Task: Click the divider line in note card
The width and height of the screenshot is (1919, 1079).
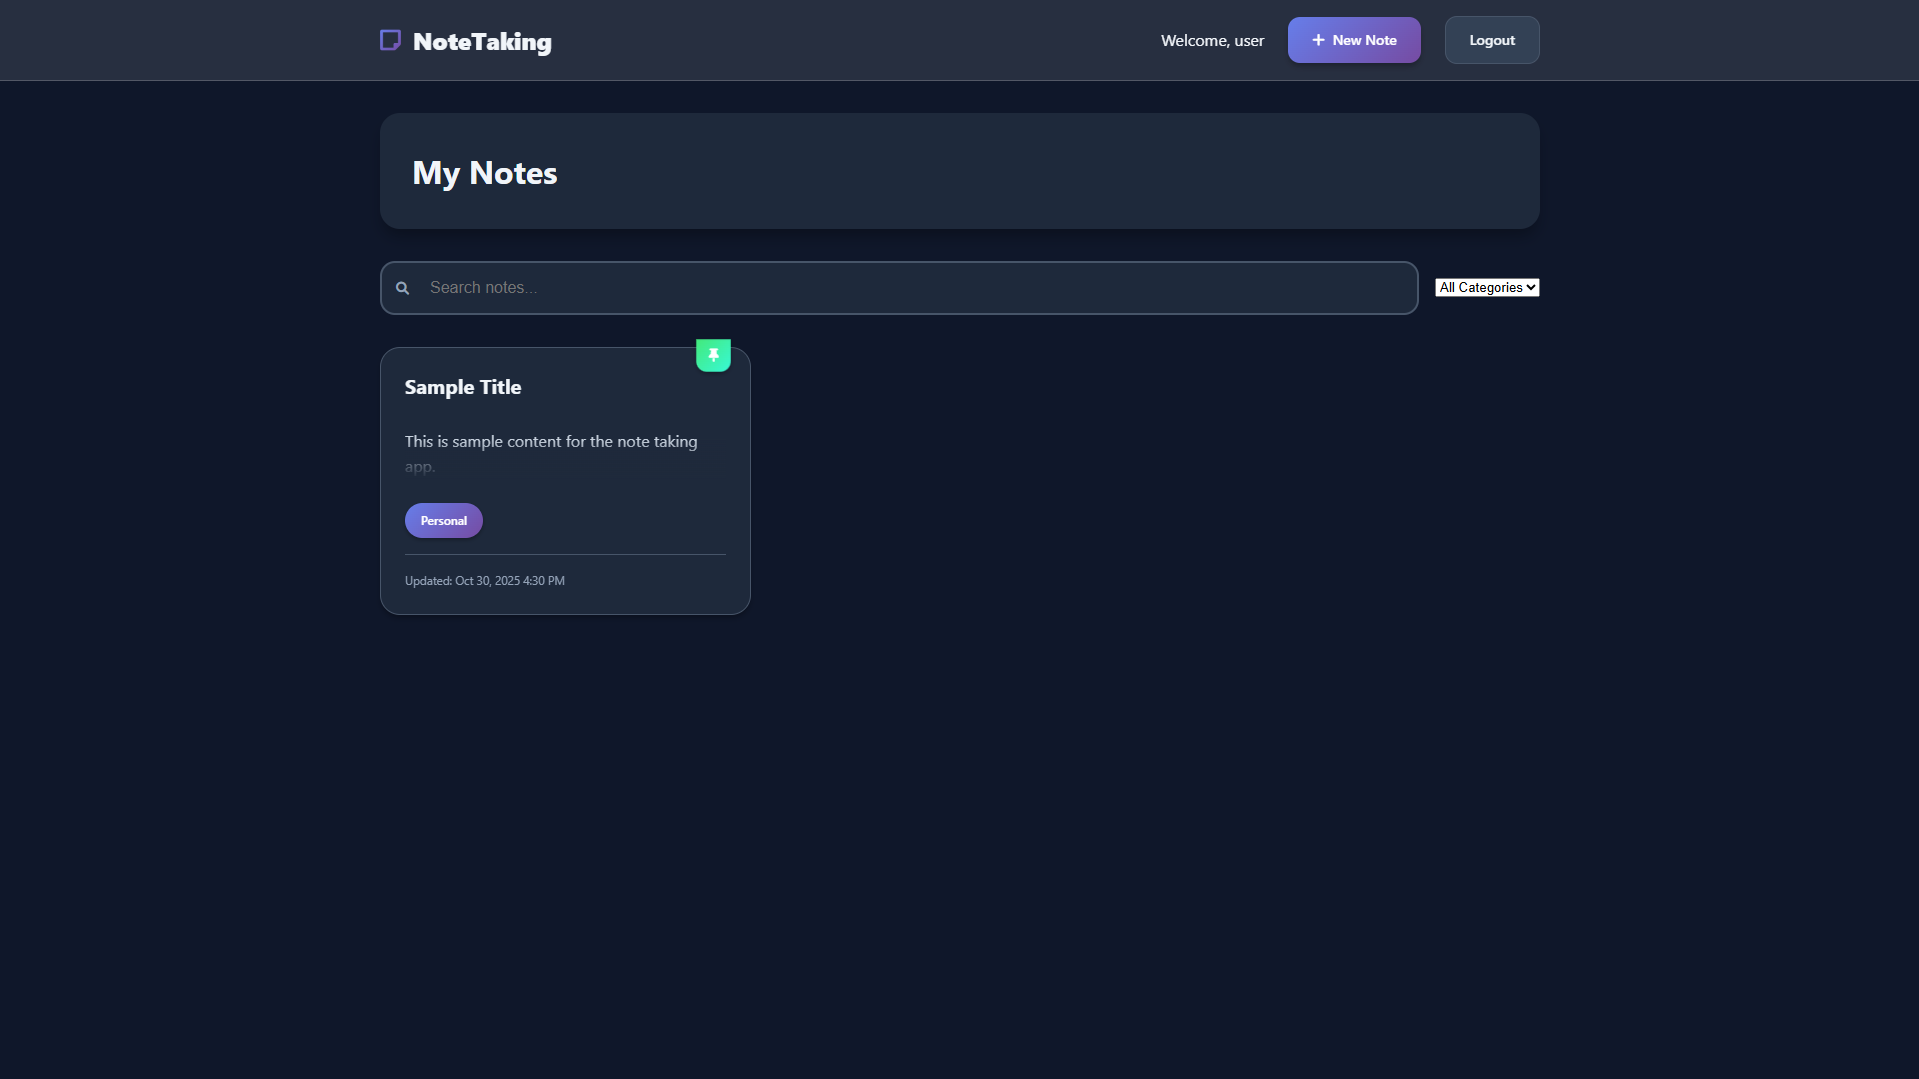Action: [x=565, y=554]
